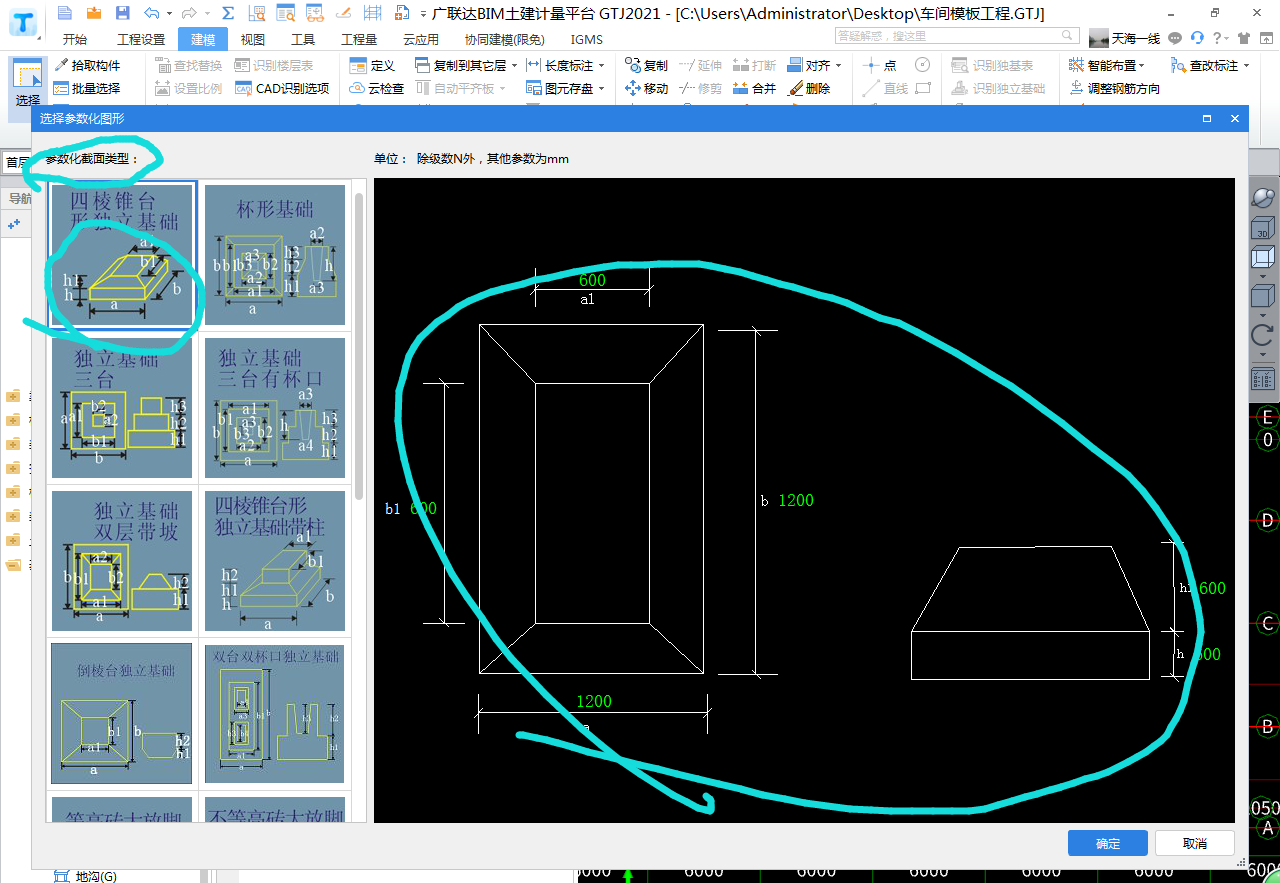Click the Open file icon in quick access bar
The image size is (1280, 883).
(94, 13)
